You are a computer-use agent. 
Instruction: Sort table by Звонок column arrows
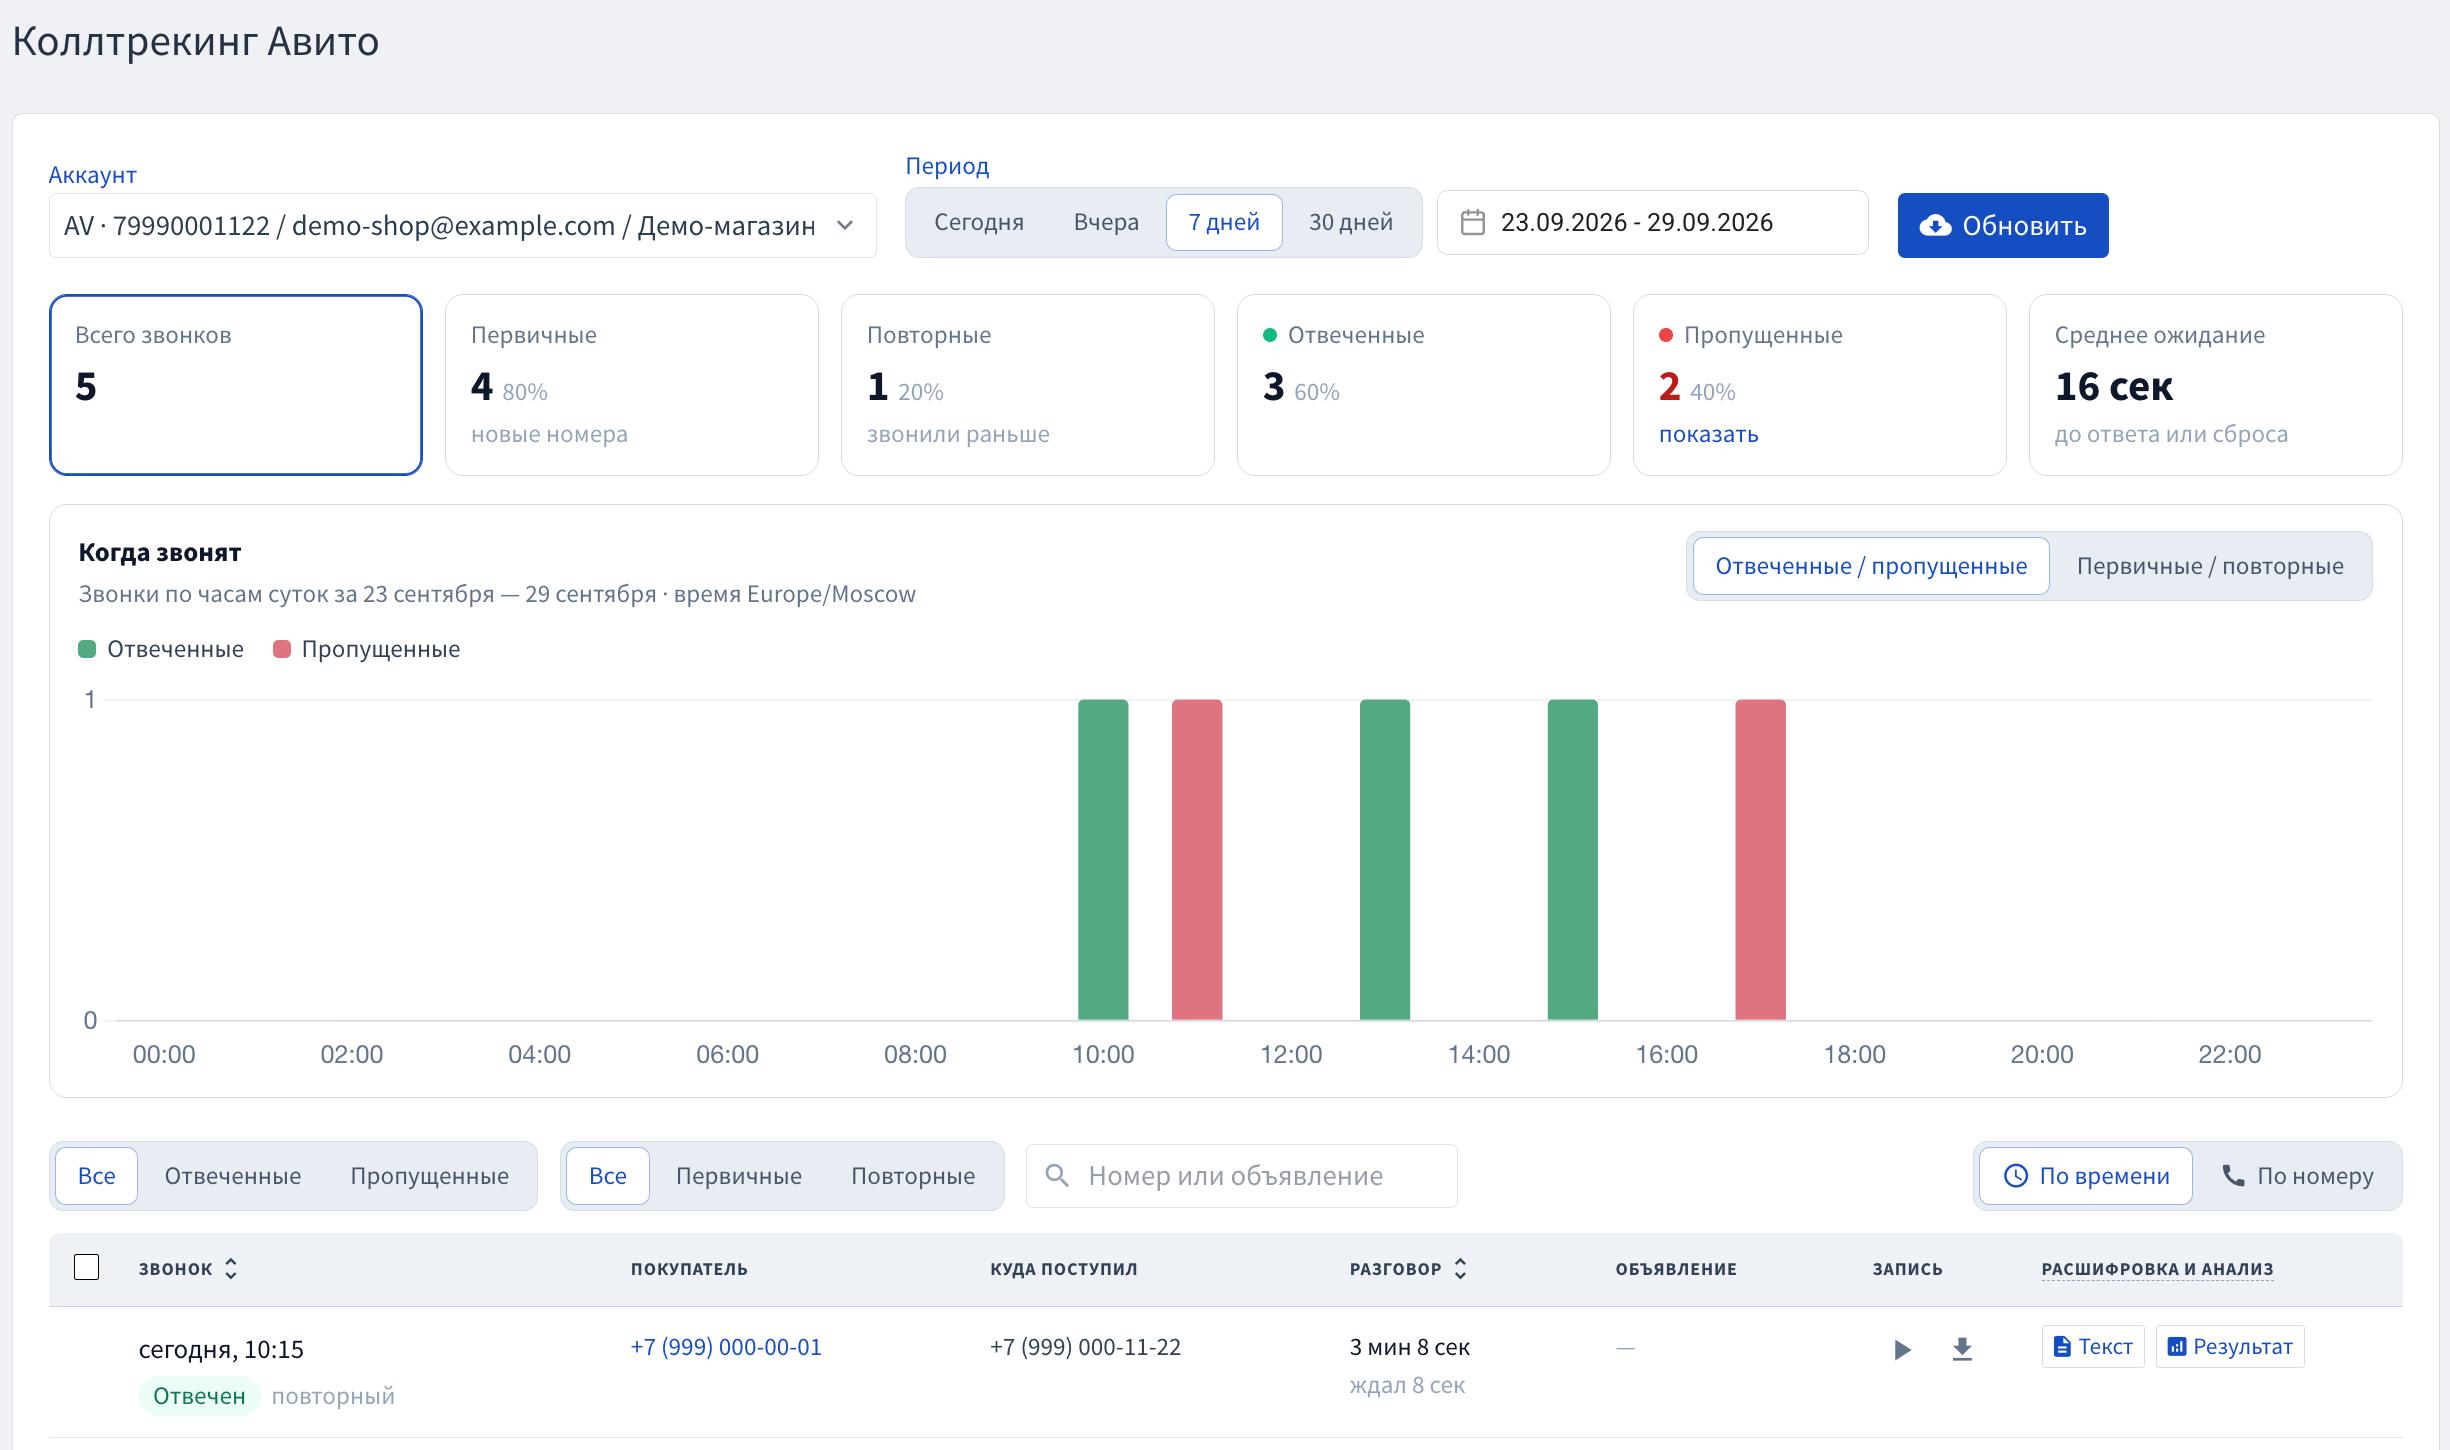click(x=231, y=1268)
